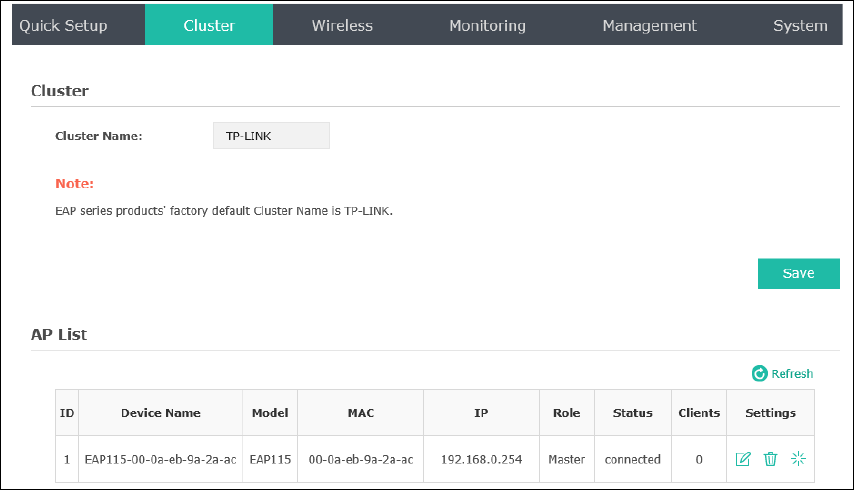Click the trash delete icon in Settings

[x=770, y=459]
